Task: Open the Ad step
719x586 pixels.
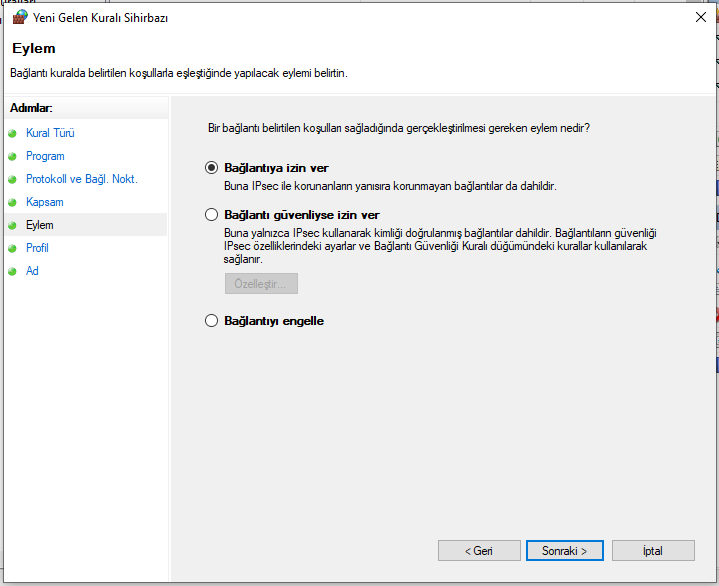Action: [x=32, y=271]
